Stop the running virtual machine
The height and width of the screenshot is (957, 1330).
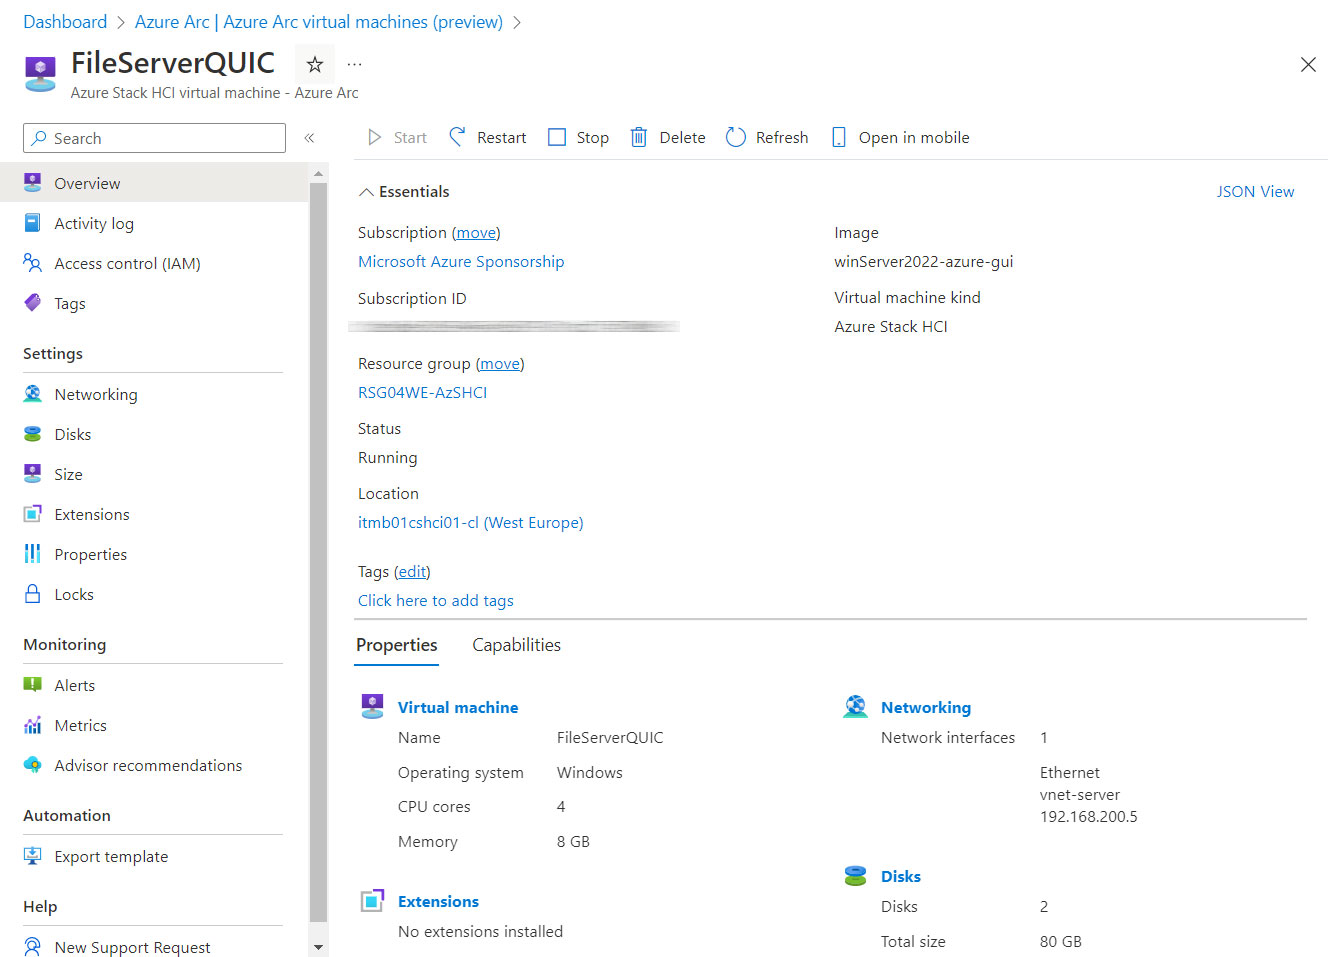(x=578, y=137)
